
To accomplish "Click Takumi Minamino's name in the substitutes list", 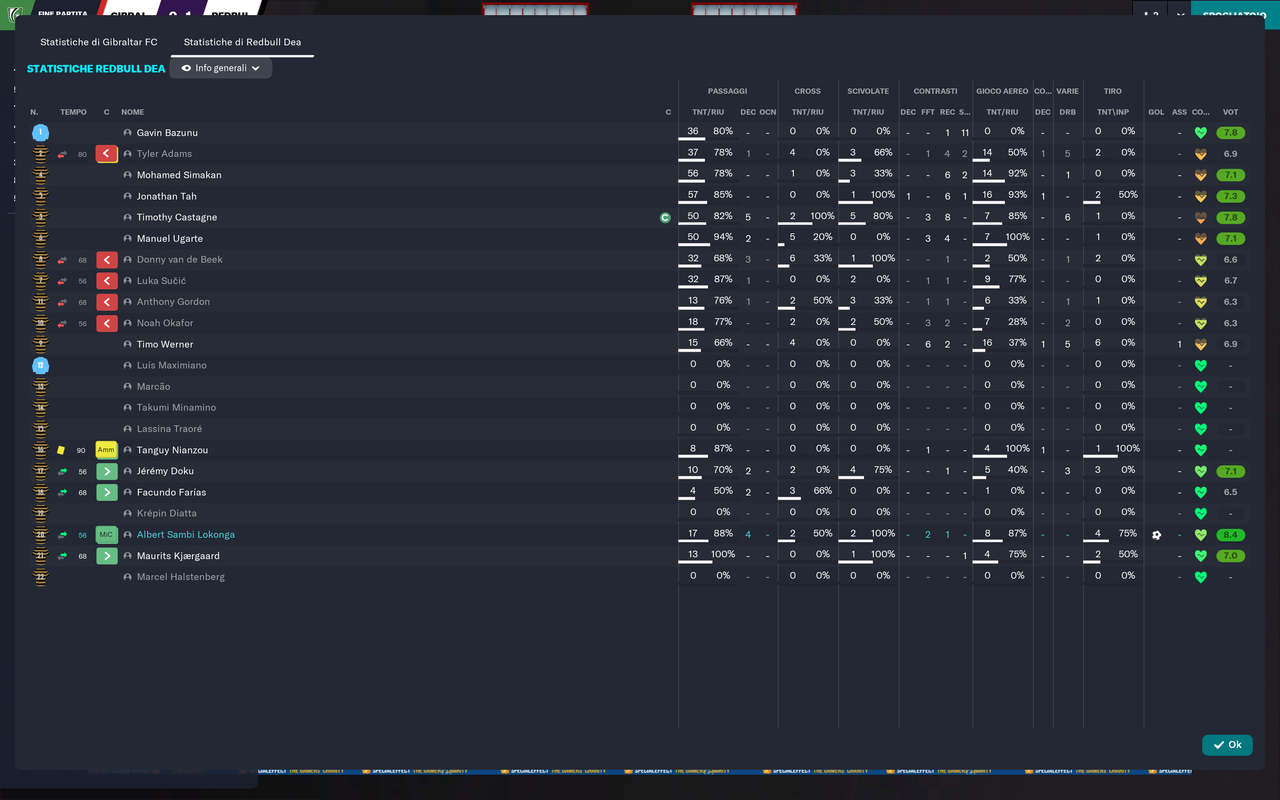I will tap(176, 408).
